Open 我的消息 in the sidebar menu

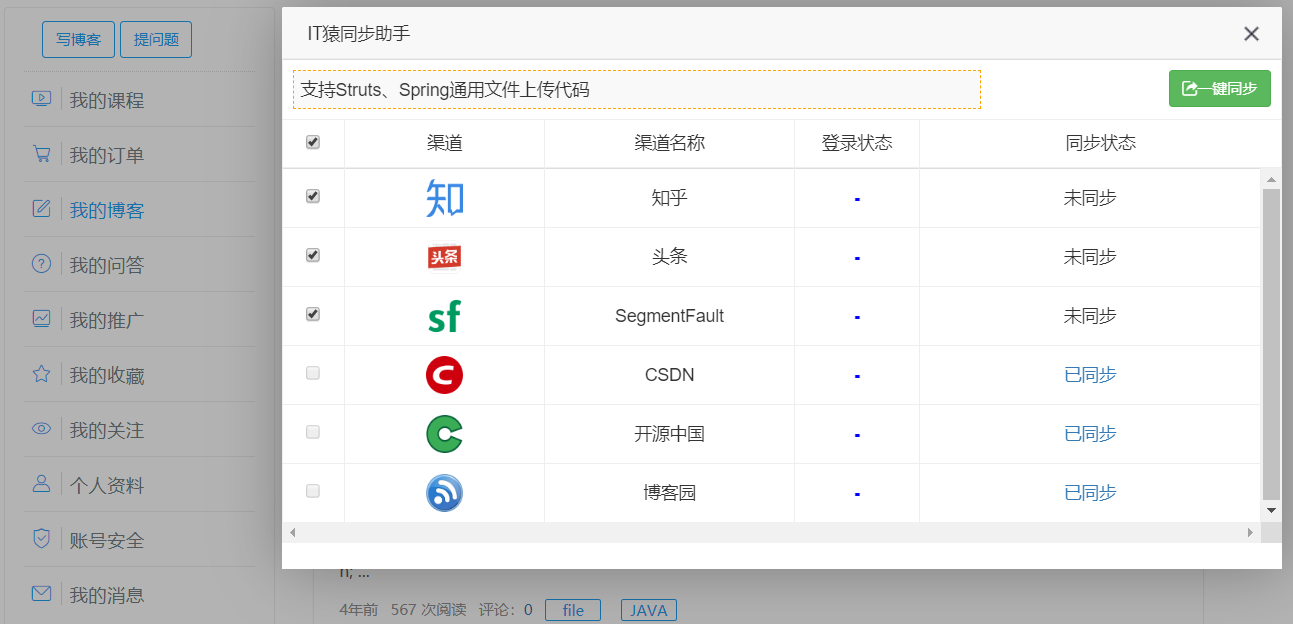(107, 595)
